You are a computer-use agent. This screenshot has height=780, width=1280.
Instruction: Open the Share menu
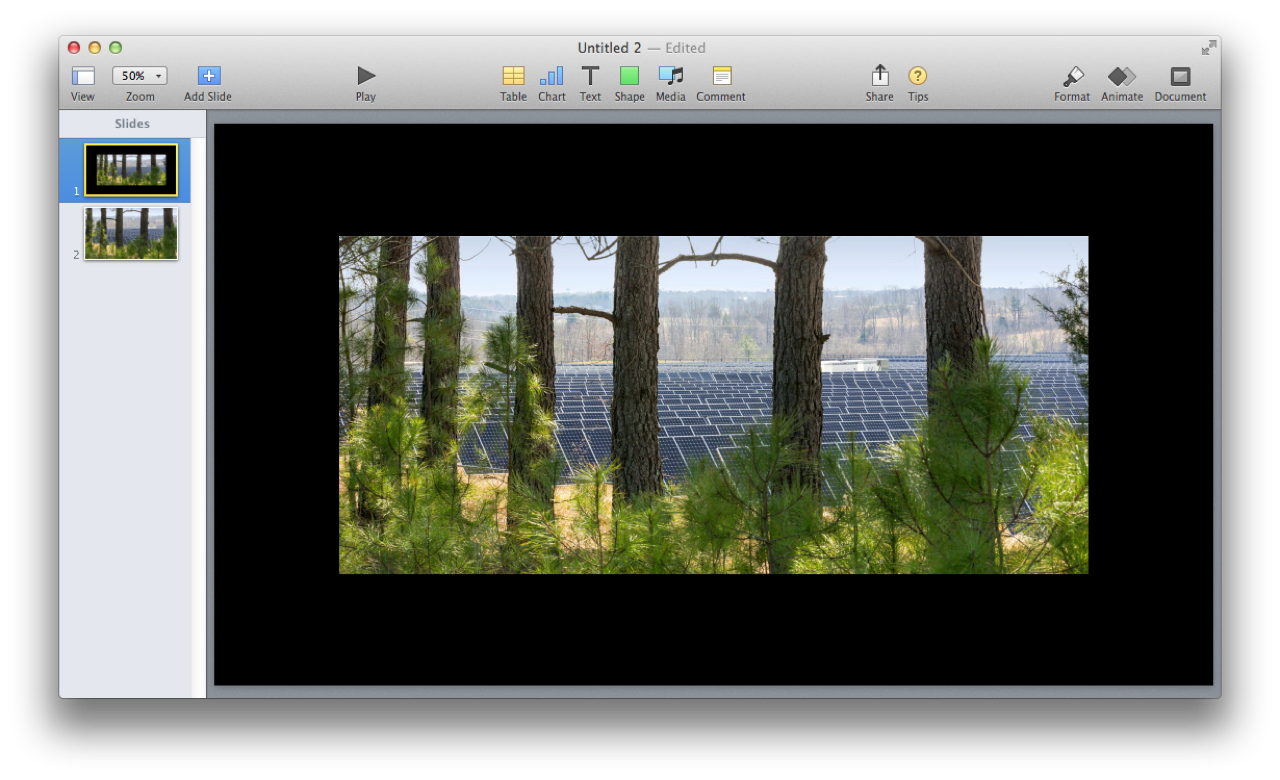point(879,76)
